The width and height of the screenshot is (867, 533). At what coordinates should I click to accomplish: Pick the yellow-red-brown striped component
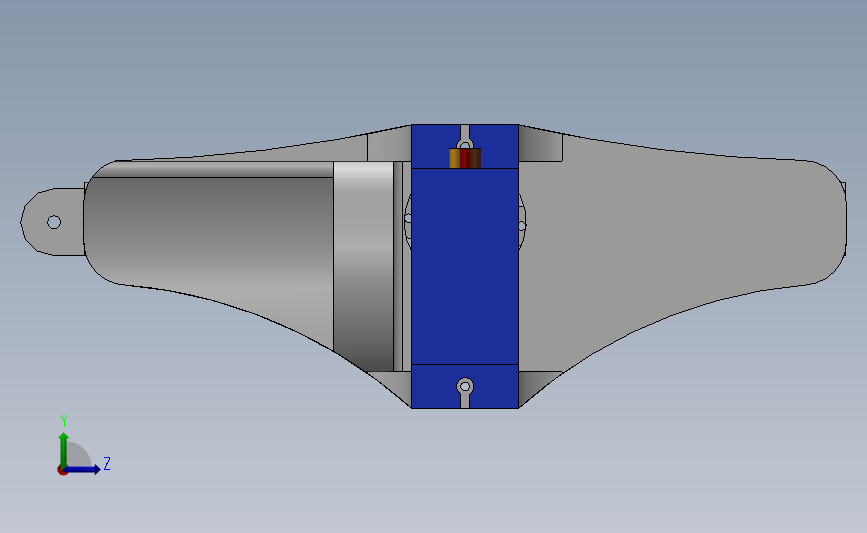point(465,158)
